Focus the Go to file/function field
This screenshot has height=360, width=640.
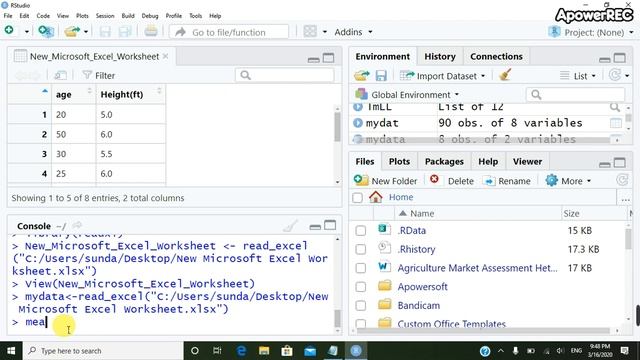point(229,32)
